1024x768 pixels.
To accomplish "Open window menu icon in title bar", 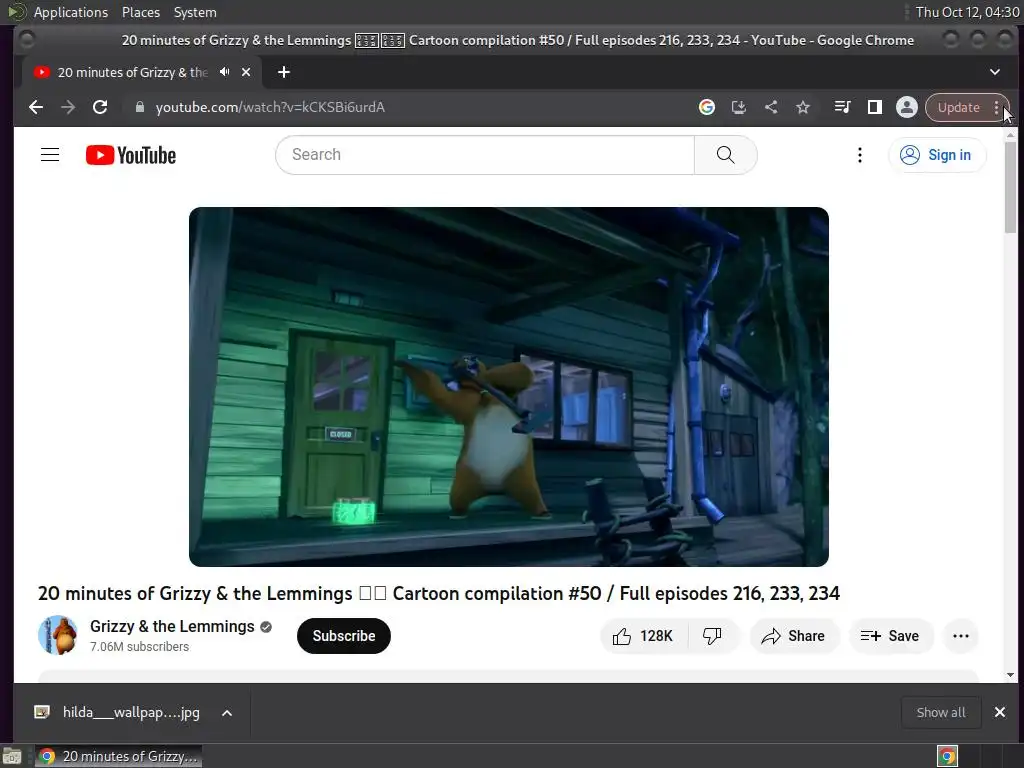I will point(26,40).
